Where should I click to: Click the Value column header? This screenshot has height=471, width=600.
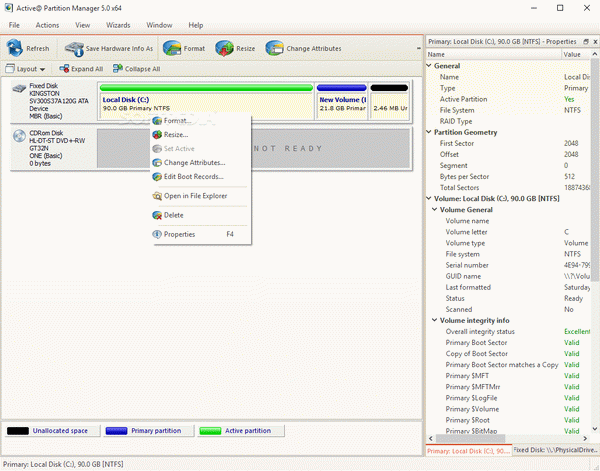(576, 54)
